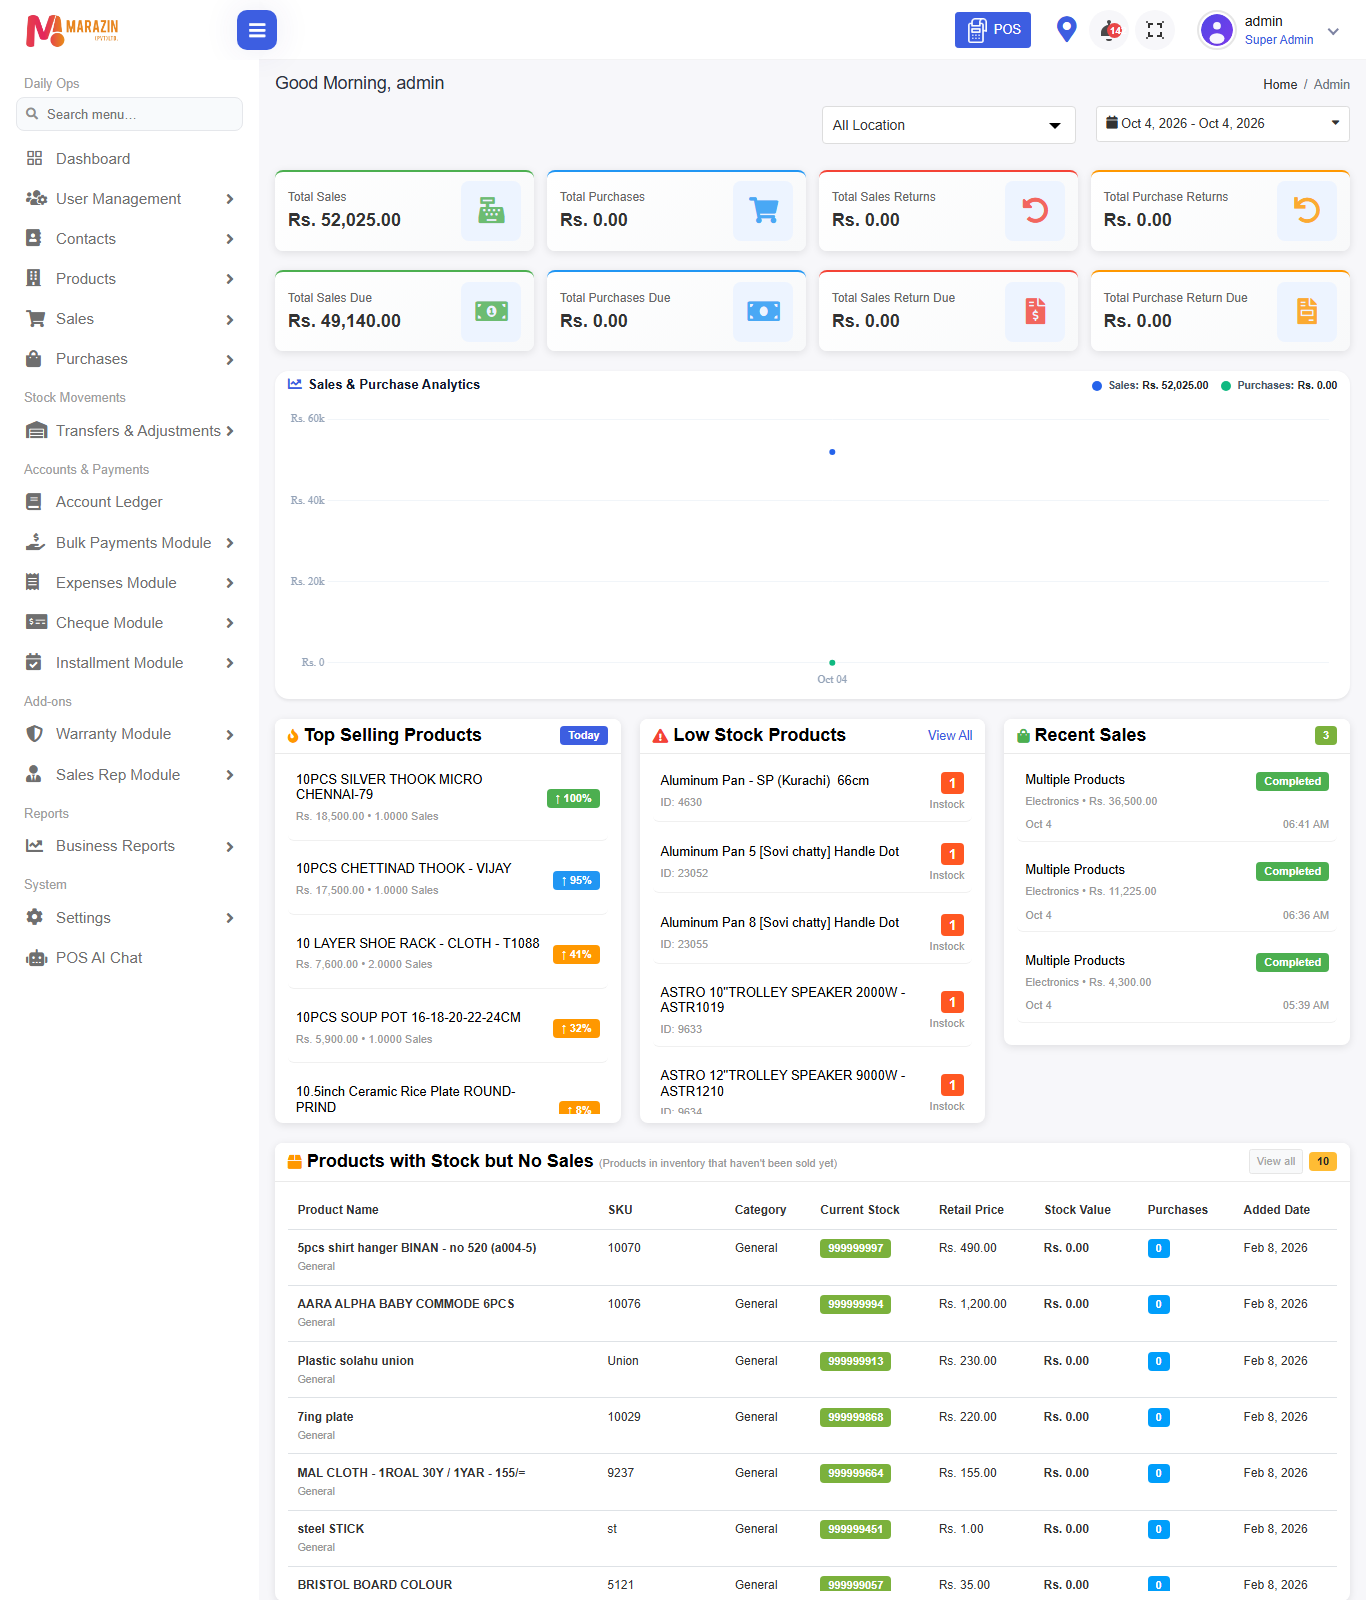
Task: Click the Total Purchase Returns orange arrow icon
Action: point(1307,210)
